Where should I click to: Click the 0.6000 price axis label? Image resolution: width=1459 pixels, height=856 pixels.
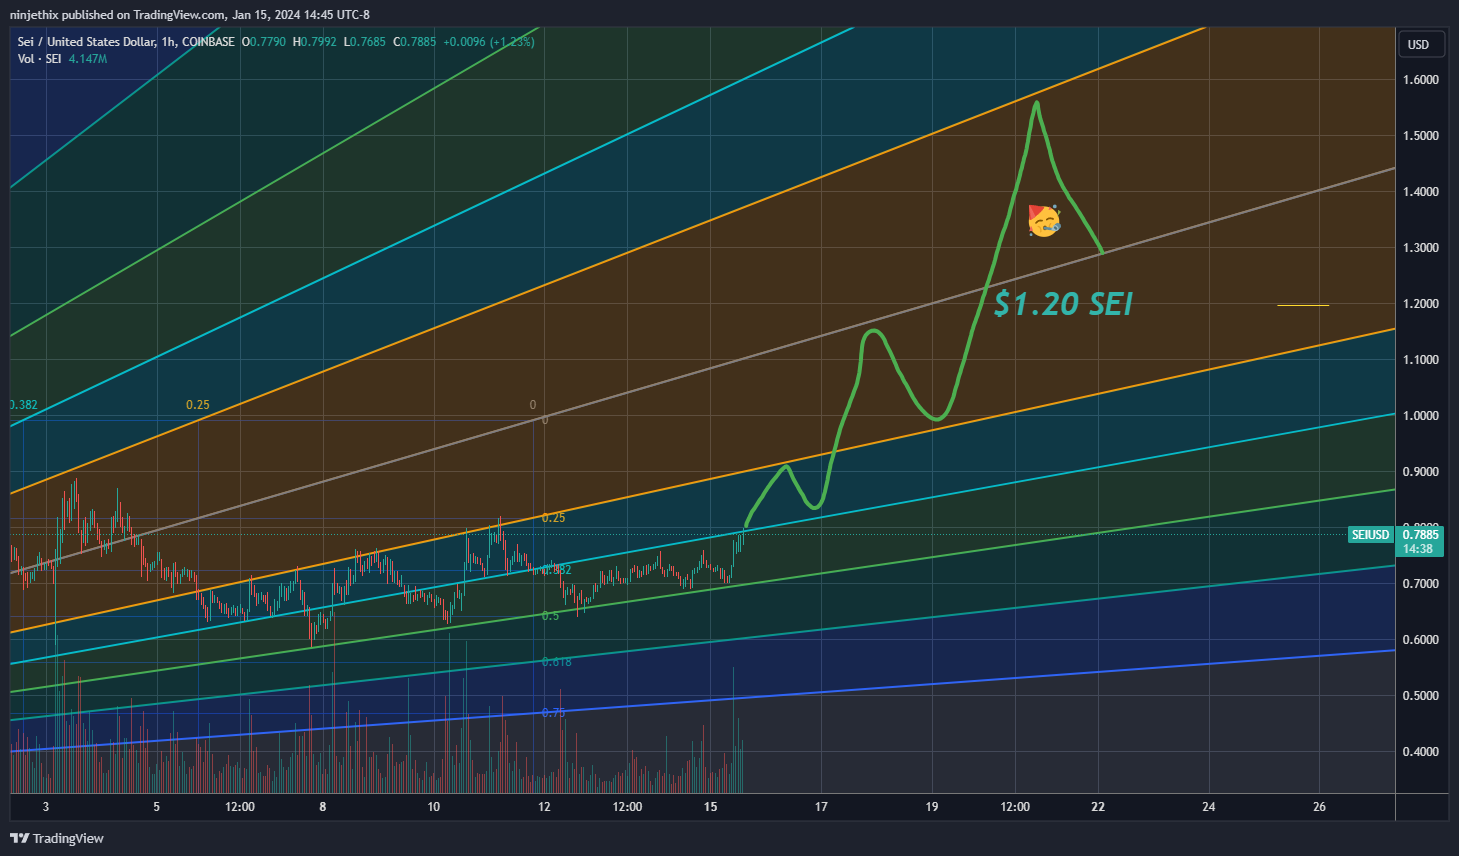coord(1420,640)
